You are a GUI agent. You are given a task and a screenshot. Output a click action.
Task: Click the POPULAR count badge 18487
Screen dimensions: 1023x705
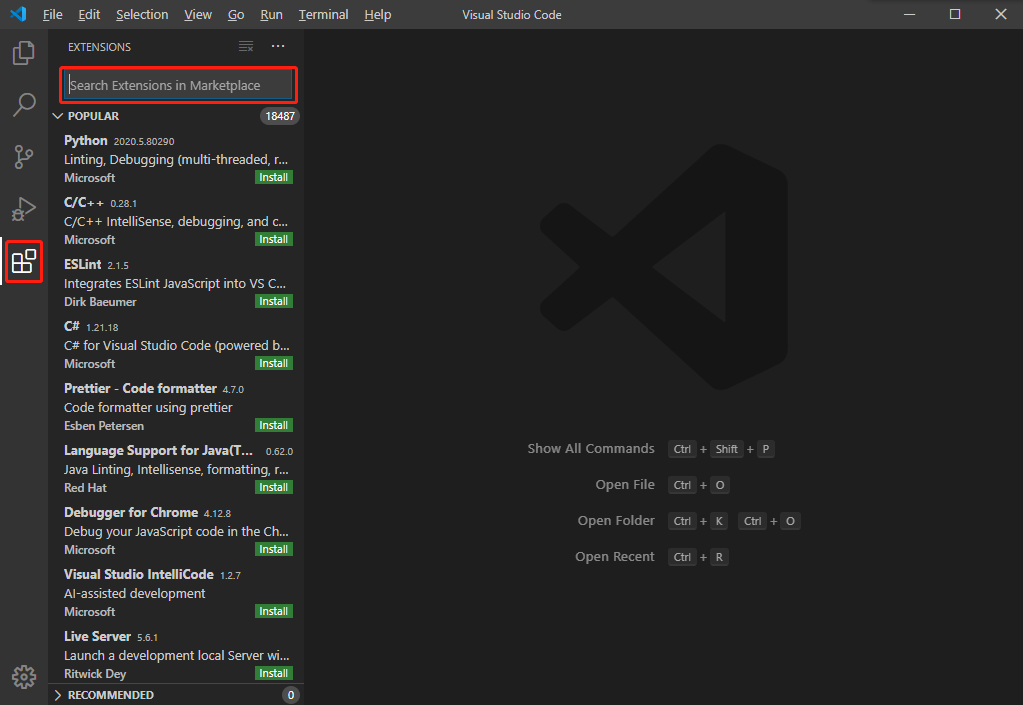pyautogui.click(x=280, y=116)
